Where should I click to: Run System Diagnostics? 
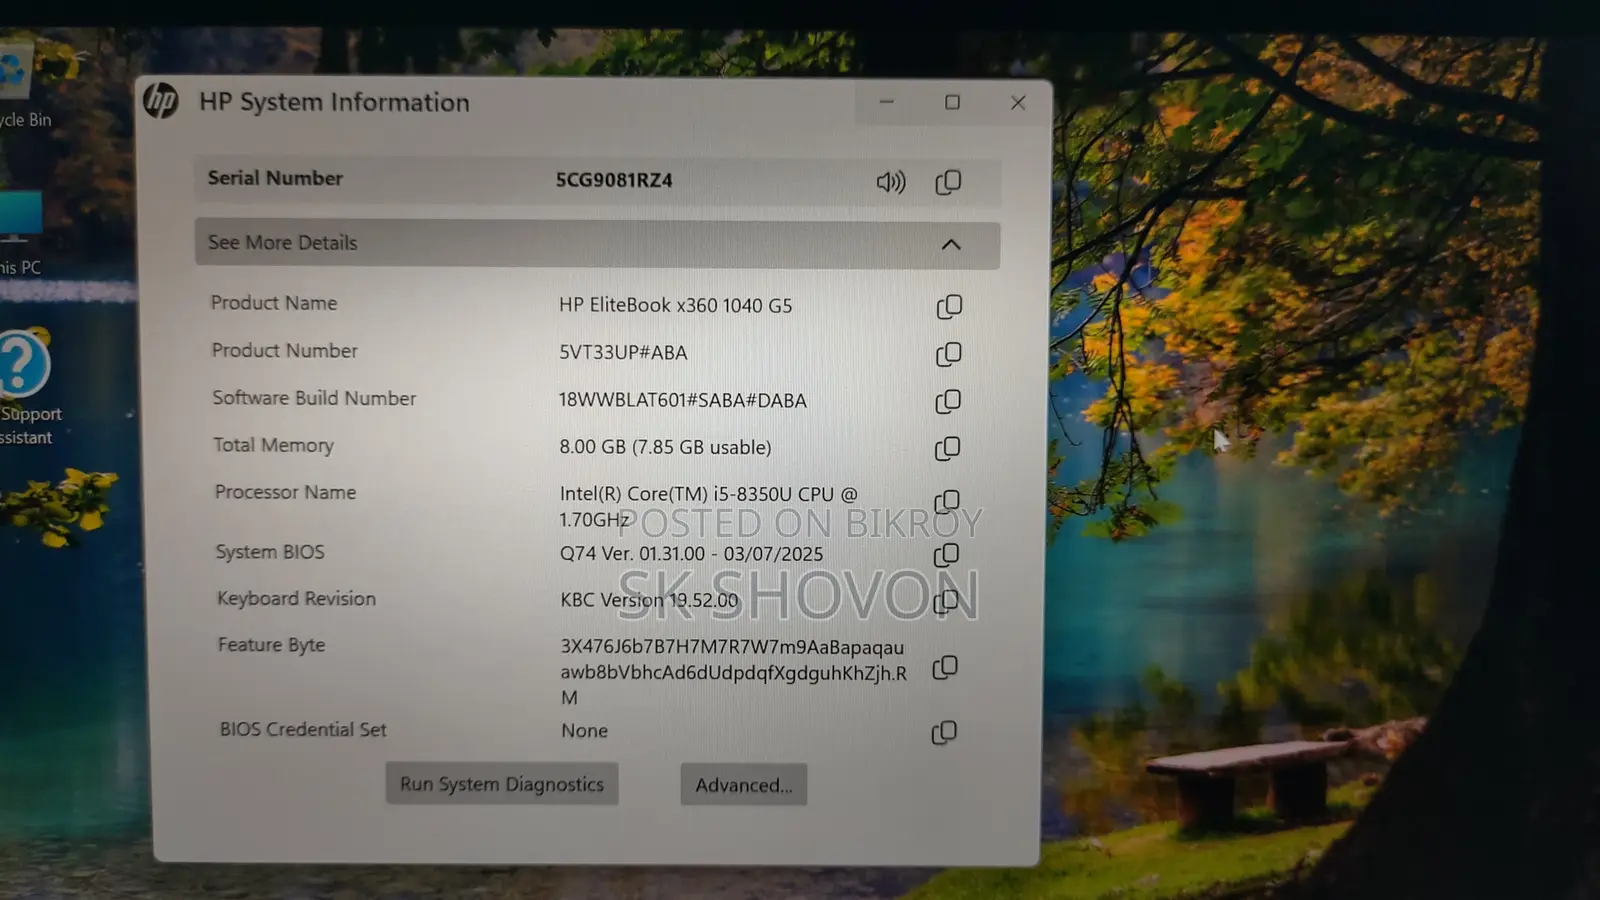(x=502, y=784)
